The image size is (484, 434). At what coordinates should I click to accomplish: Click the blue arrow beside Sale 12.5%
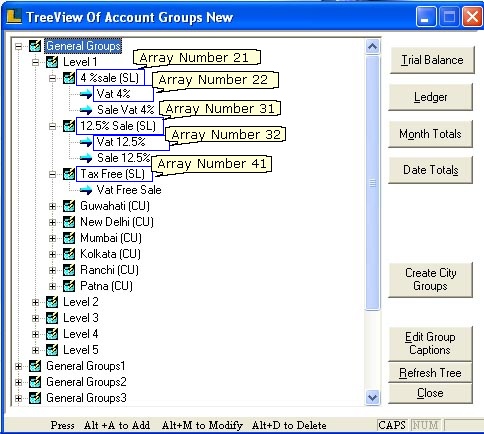[86, 158]
